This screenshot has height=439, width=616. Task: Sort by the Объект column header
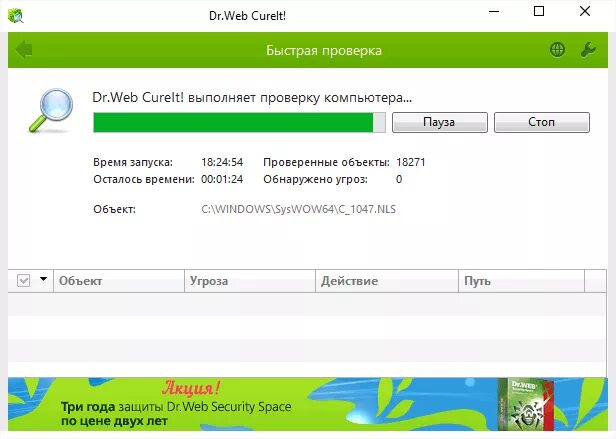[x=119, y=281]
